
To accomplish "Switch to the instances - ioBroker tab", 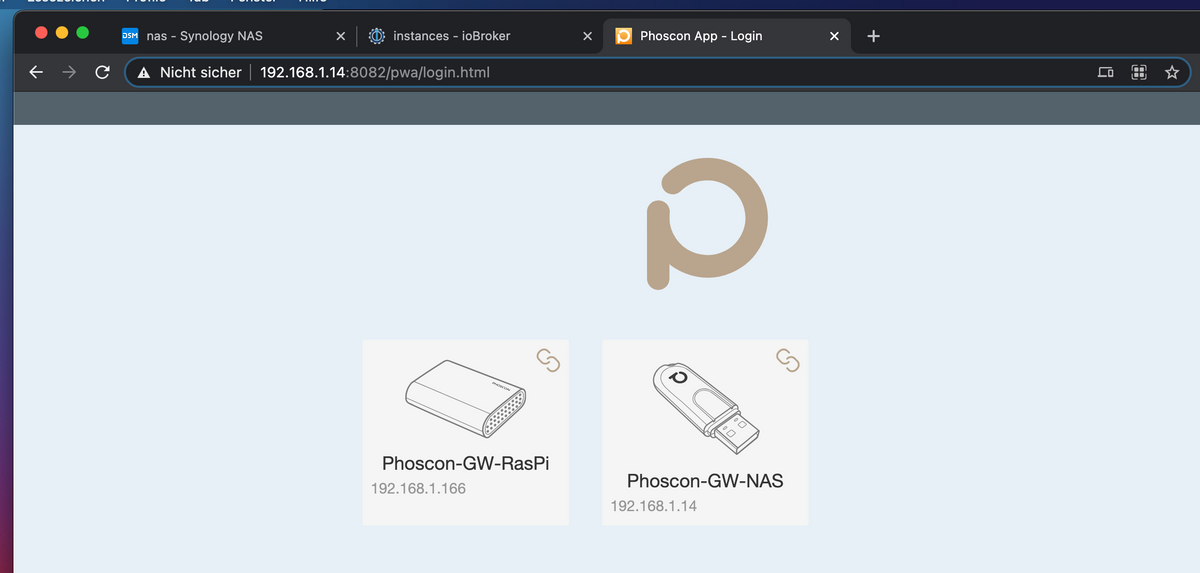I will pos(479,36).
